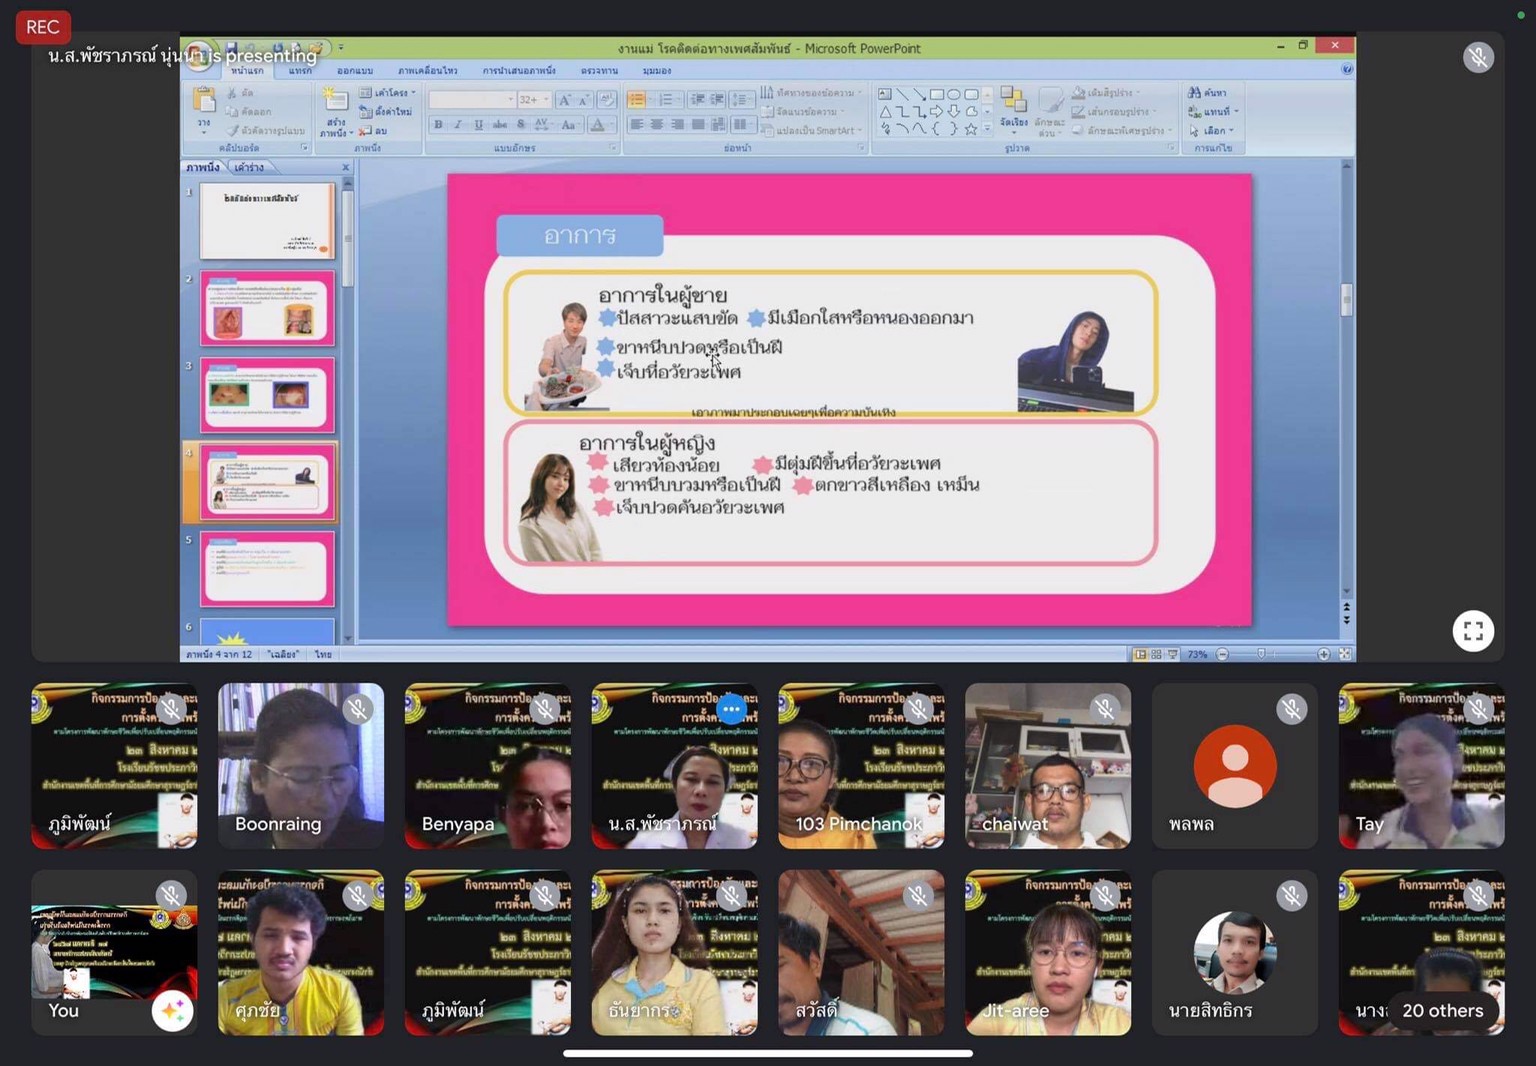Switch to the Insert ribbon tab

(x=300, y=71)
